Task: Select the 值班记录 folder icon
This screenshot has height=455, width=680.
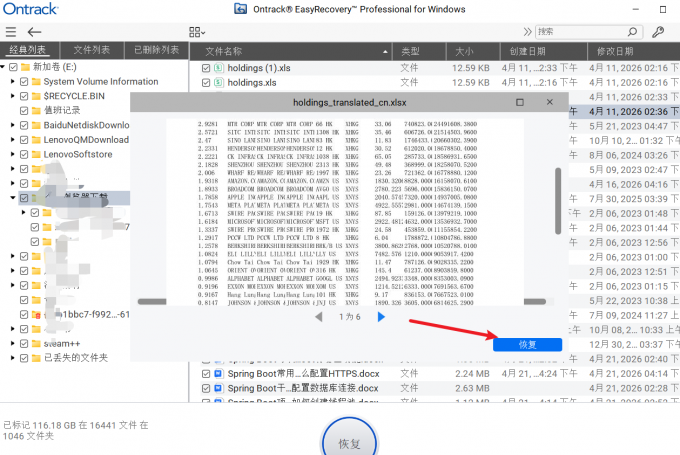Action: [36, 111]
